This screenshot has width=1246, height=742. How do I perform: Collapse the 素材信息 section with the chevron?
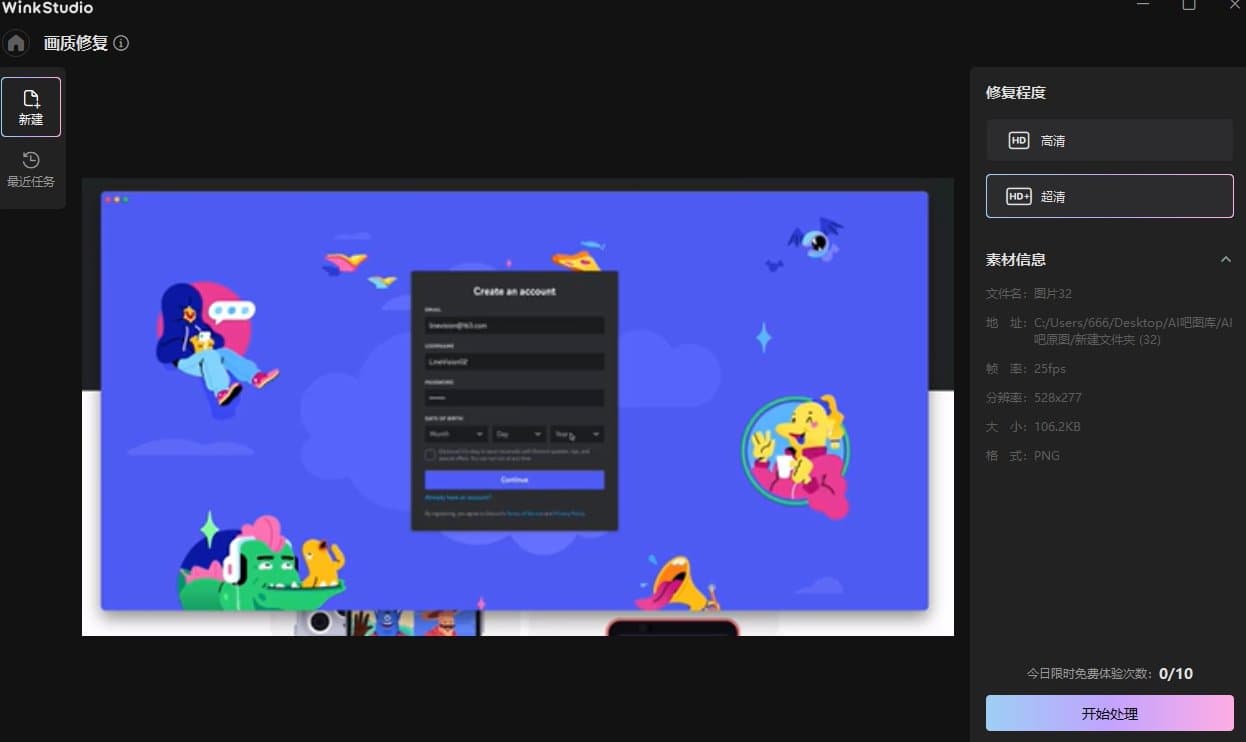point(1225,260)
